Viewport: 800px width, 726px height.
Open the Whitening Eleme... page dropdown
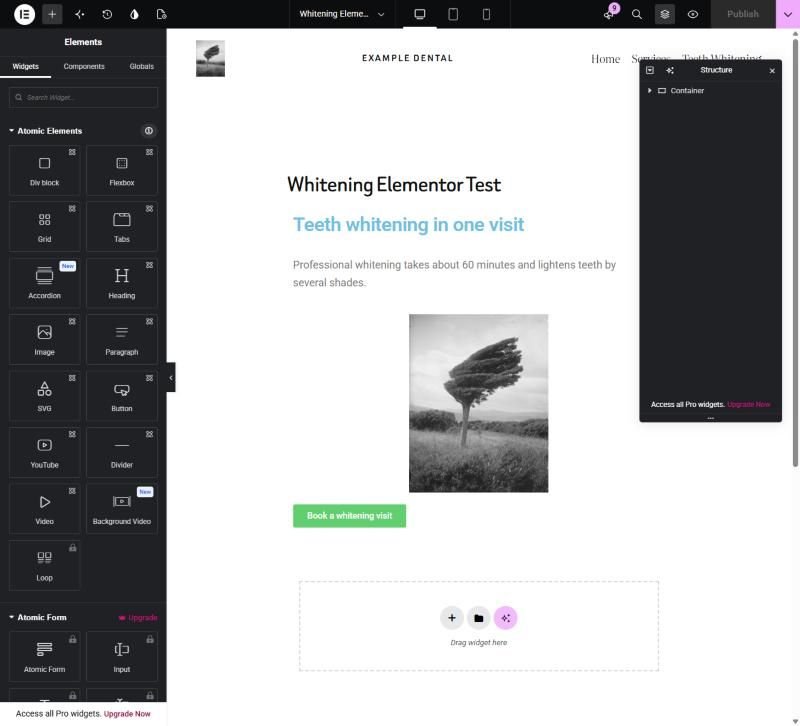[x=342, y=14]
